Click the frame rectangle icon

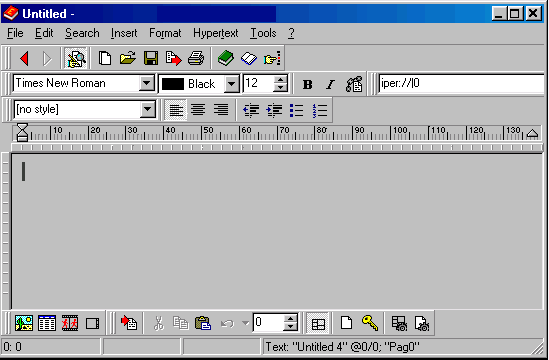[92, 323]
